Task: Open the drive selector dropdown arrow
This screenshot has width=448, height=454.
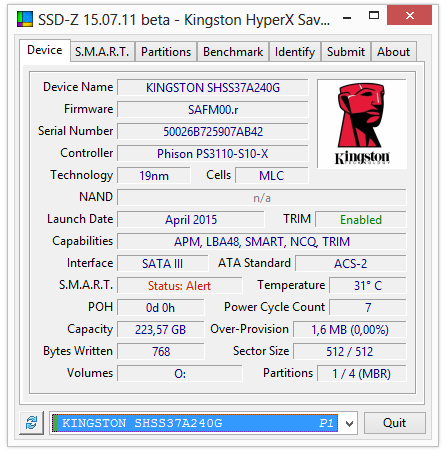Action: (x=349, y=424)
